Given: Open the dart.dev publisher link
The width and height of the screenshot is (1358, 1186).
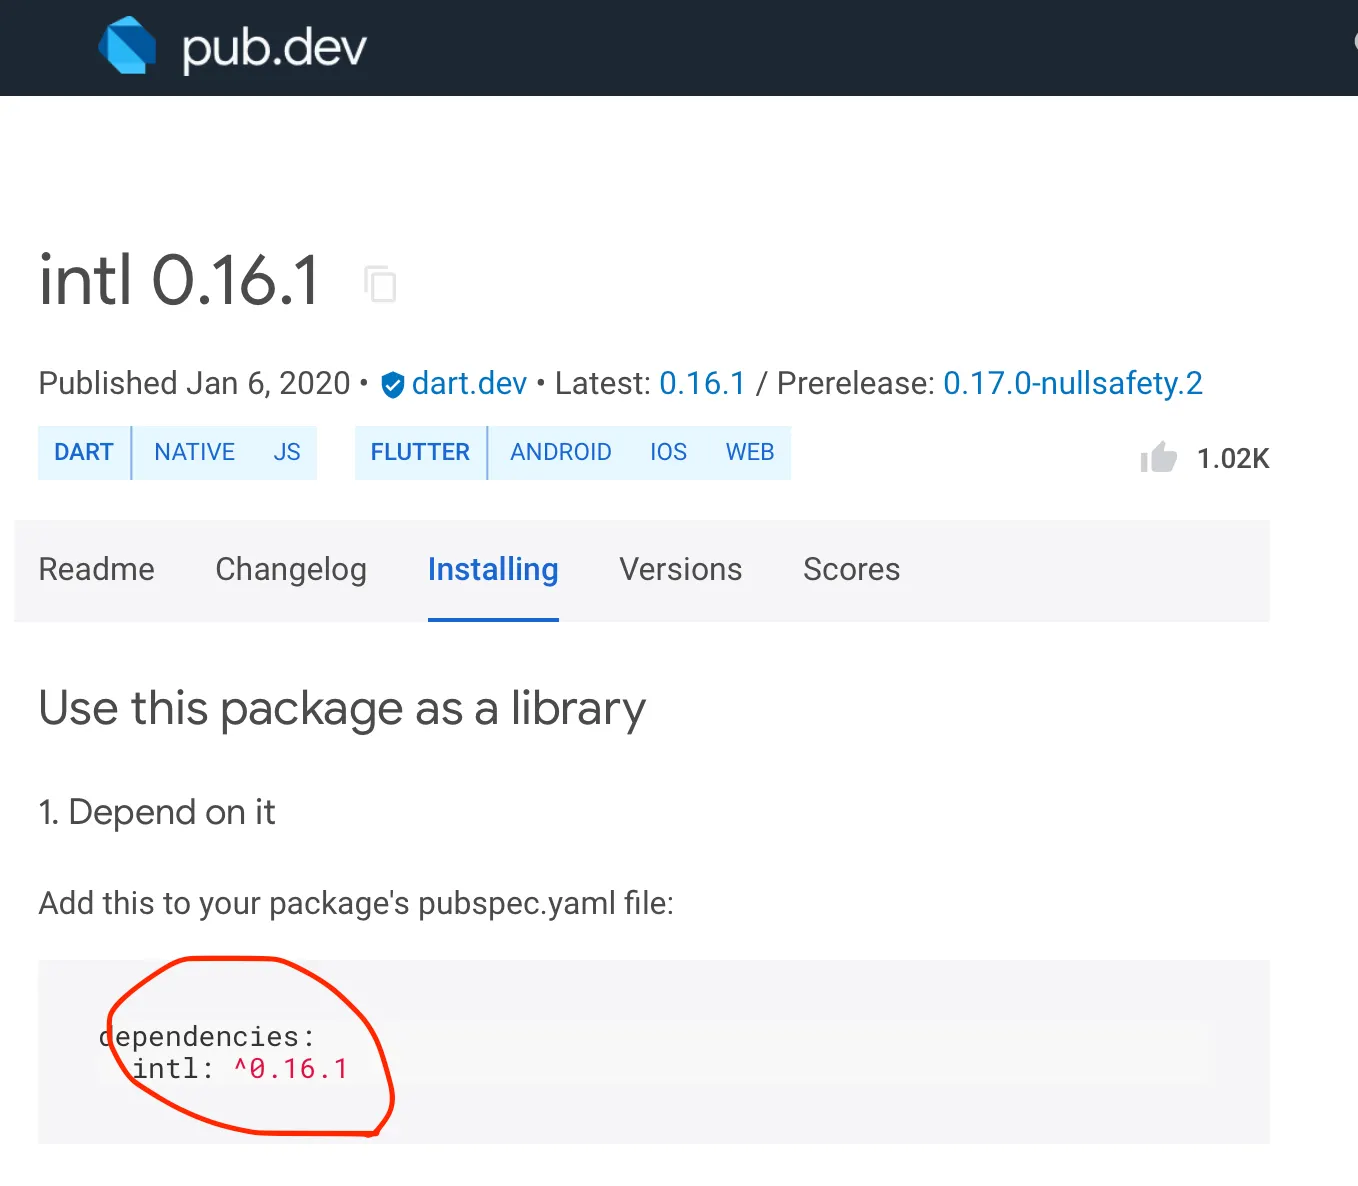Looking at the screenshot, I should click(469, 383).
